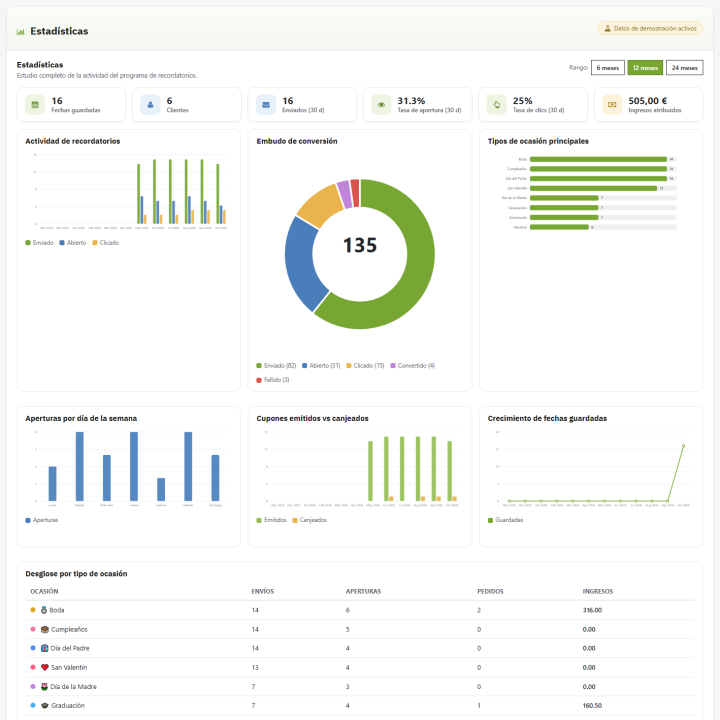Click the Datos de demostración activos badge
The image size is (720, 720).
[650, 28]
